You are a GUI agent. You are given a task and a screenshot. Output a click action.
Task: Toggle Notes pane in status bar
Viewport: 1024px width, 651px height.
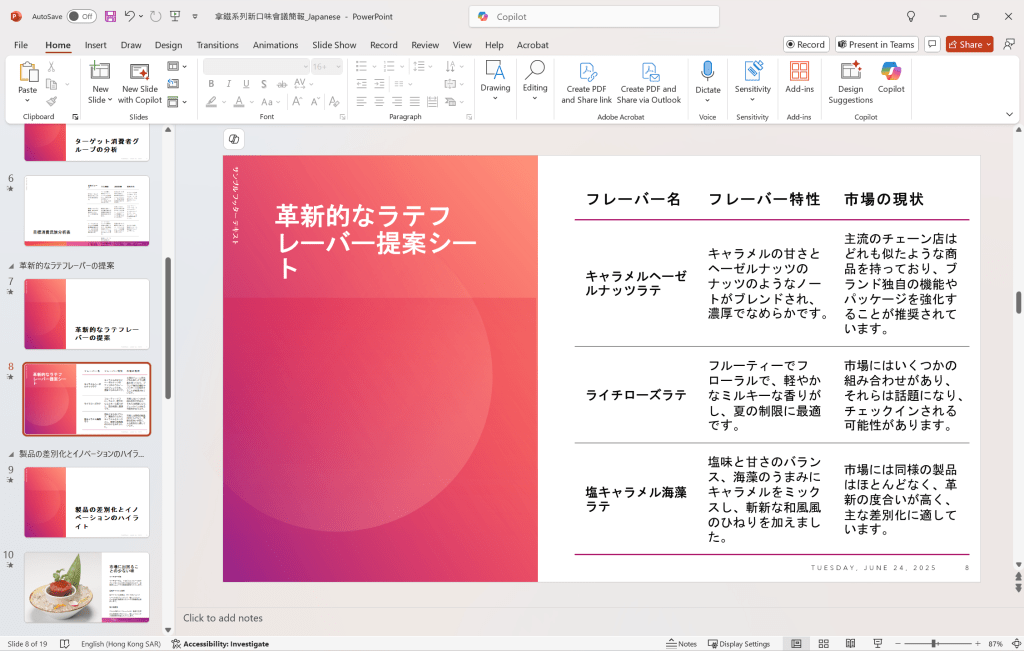tap(681, 644)
